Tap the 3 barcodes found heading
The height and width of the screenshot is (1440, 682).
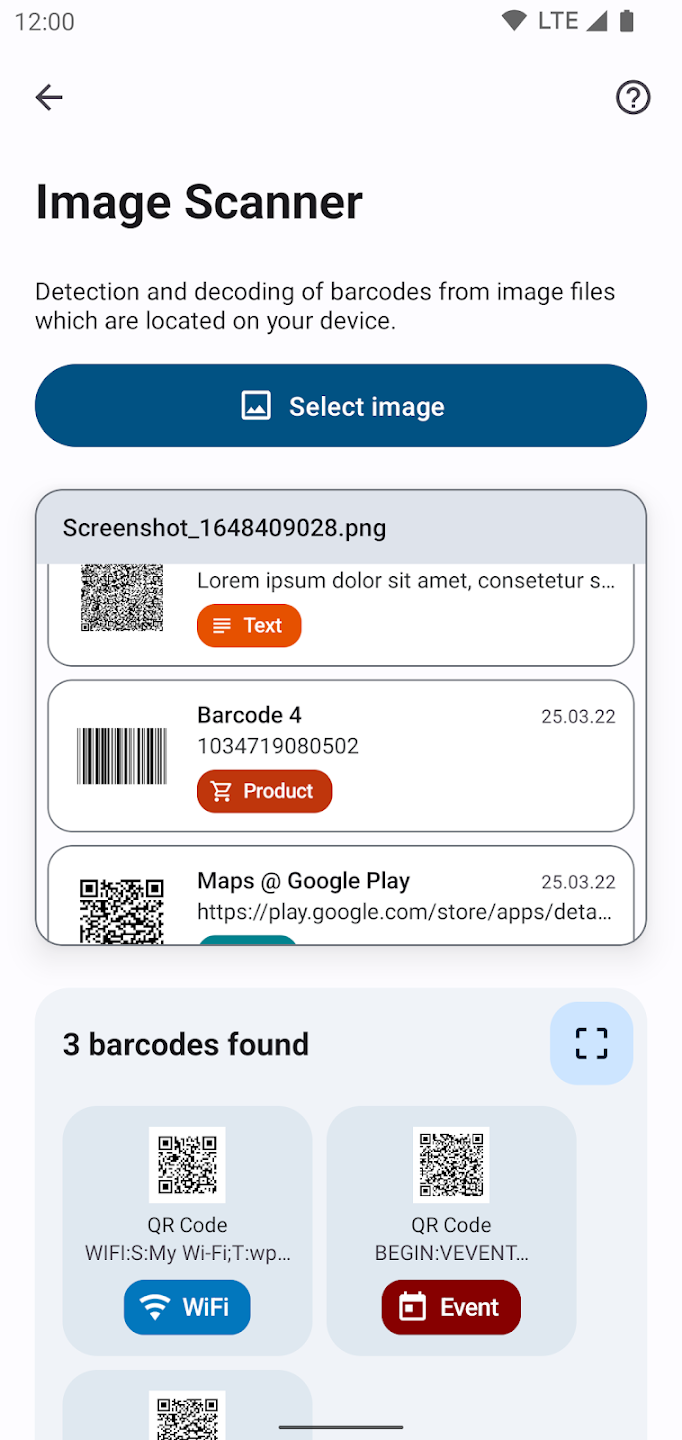coord(186,1044)
